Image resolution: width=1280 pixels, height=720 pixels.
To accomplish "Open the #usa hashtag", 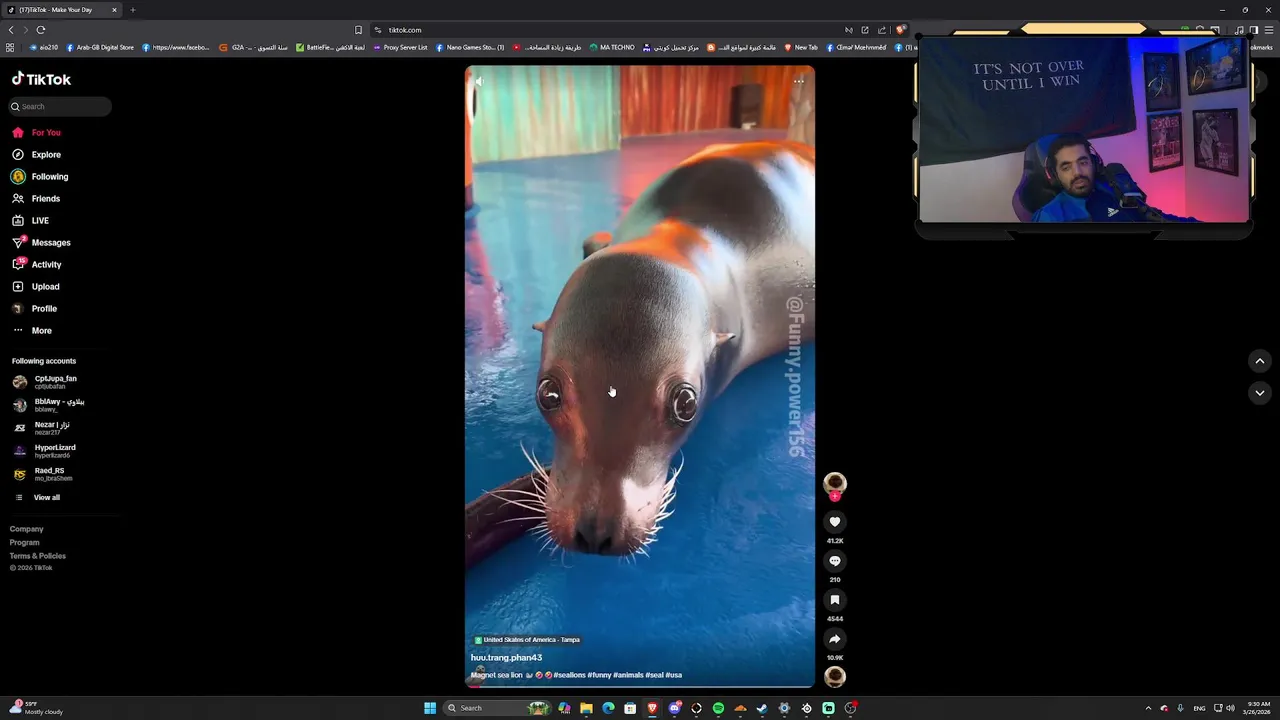I will (x=673, y=675).
